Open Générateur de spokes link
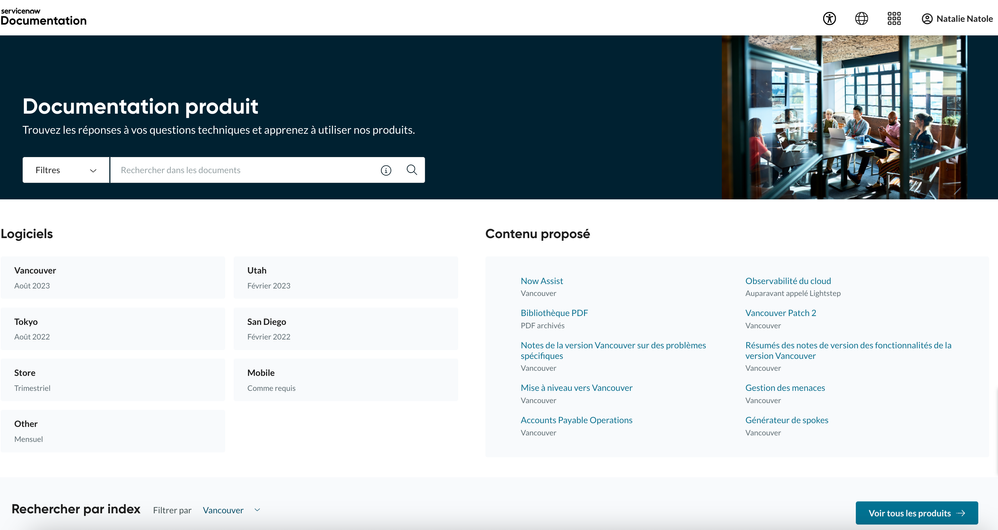This screenshot has height=530, width=998. 787,420
